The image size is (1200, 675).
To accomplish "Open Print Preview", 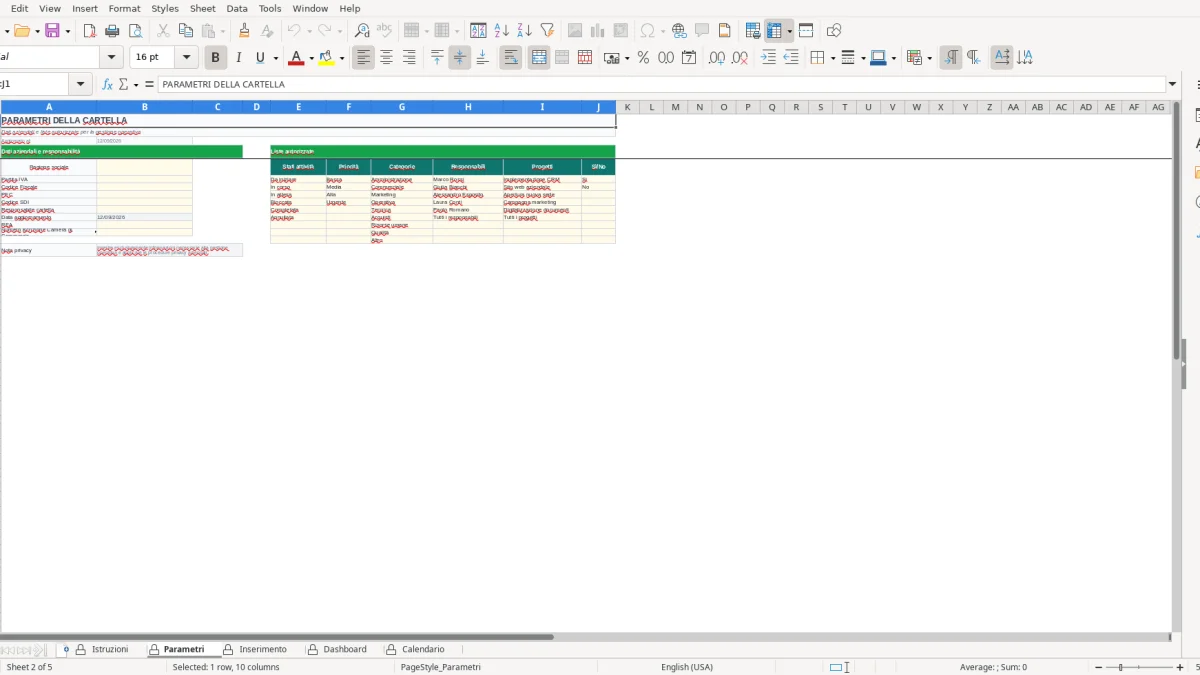I will [x=135, y=31].
